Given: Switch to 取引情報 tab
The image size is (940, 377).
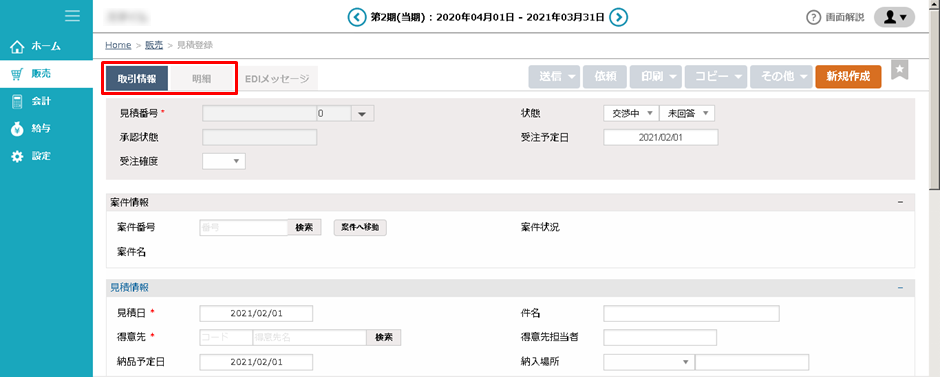Looking at the screenshot, I should click(137, 78).
